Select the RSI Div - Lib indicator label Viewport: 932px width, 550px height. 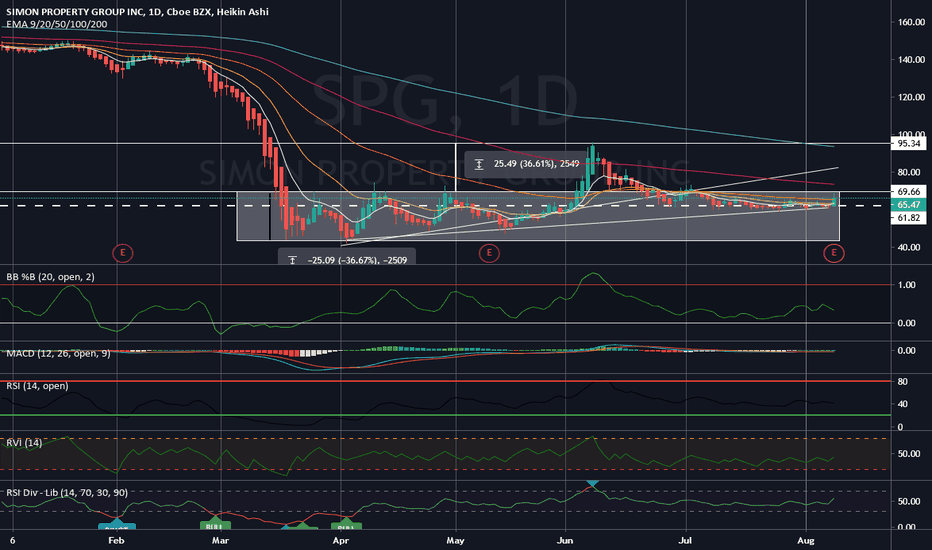[67, 492]
